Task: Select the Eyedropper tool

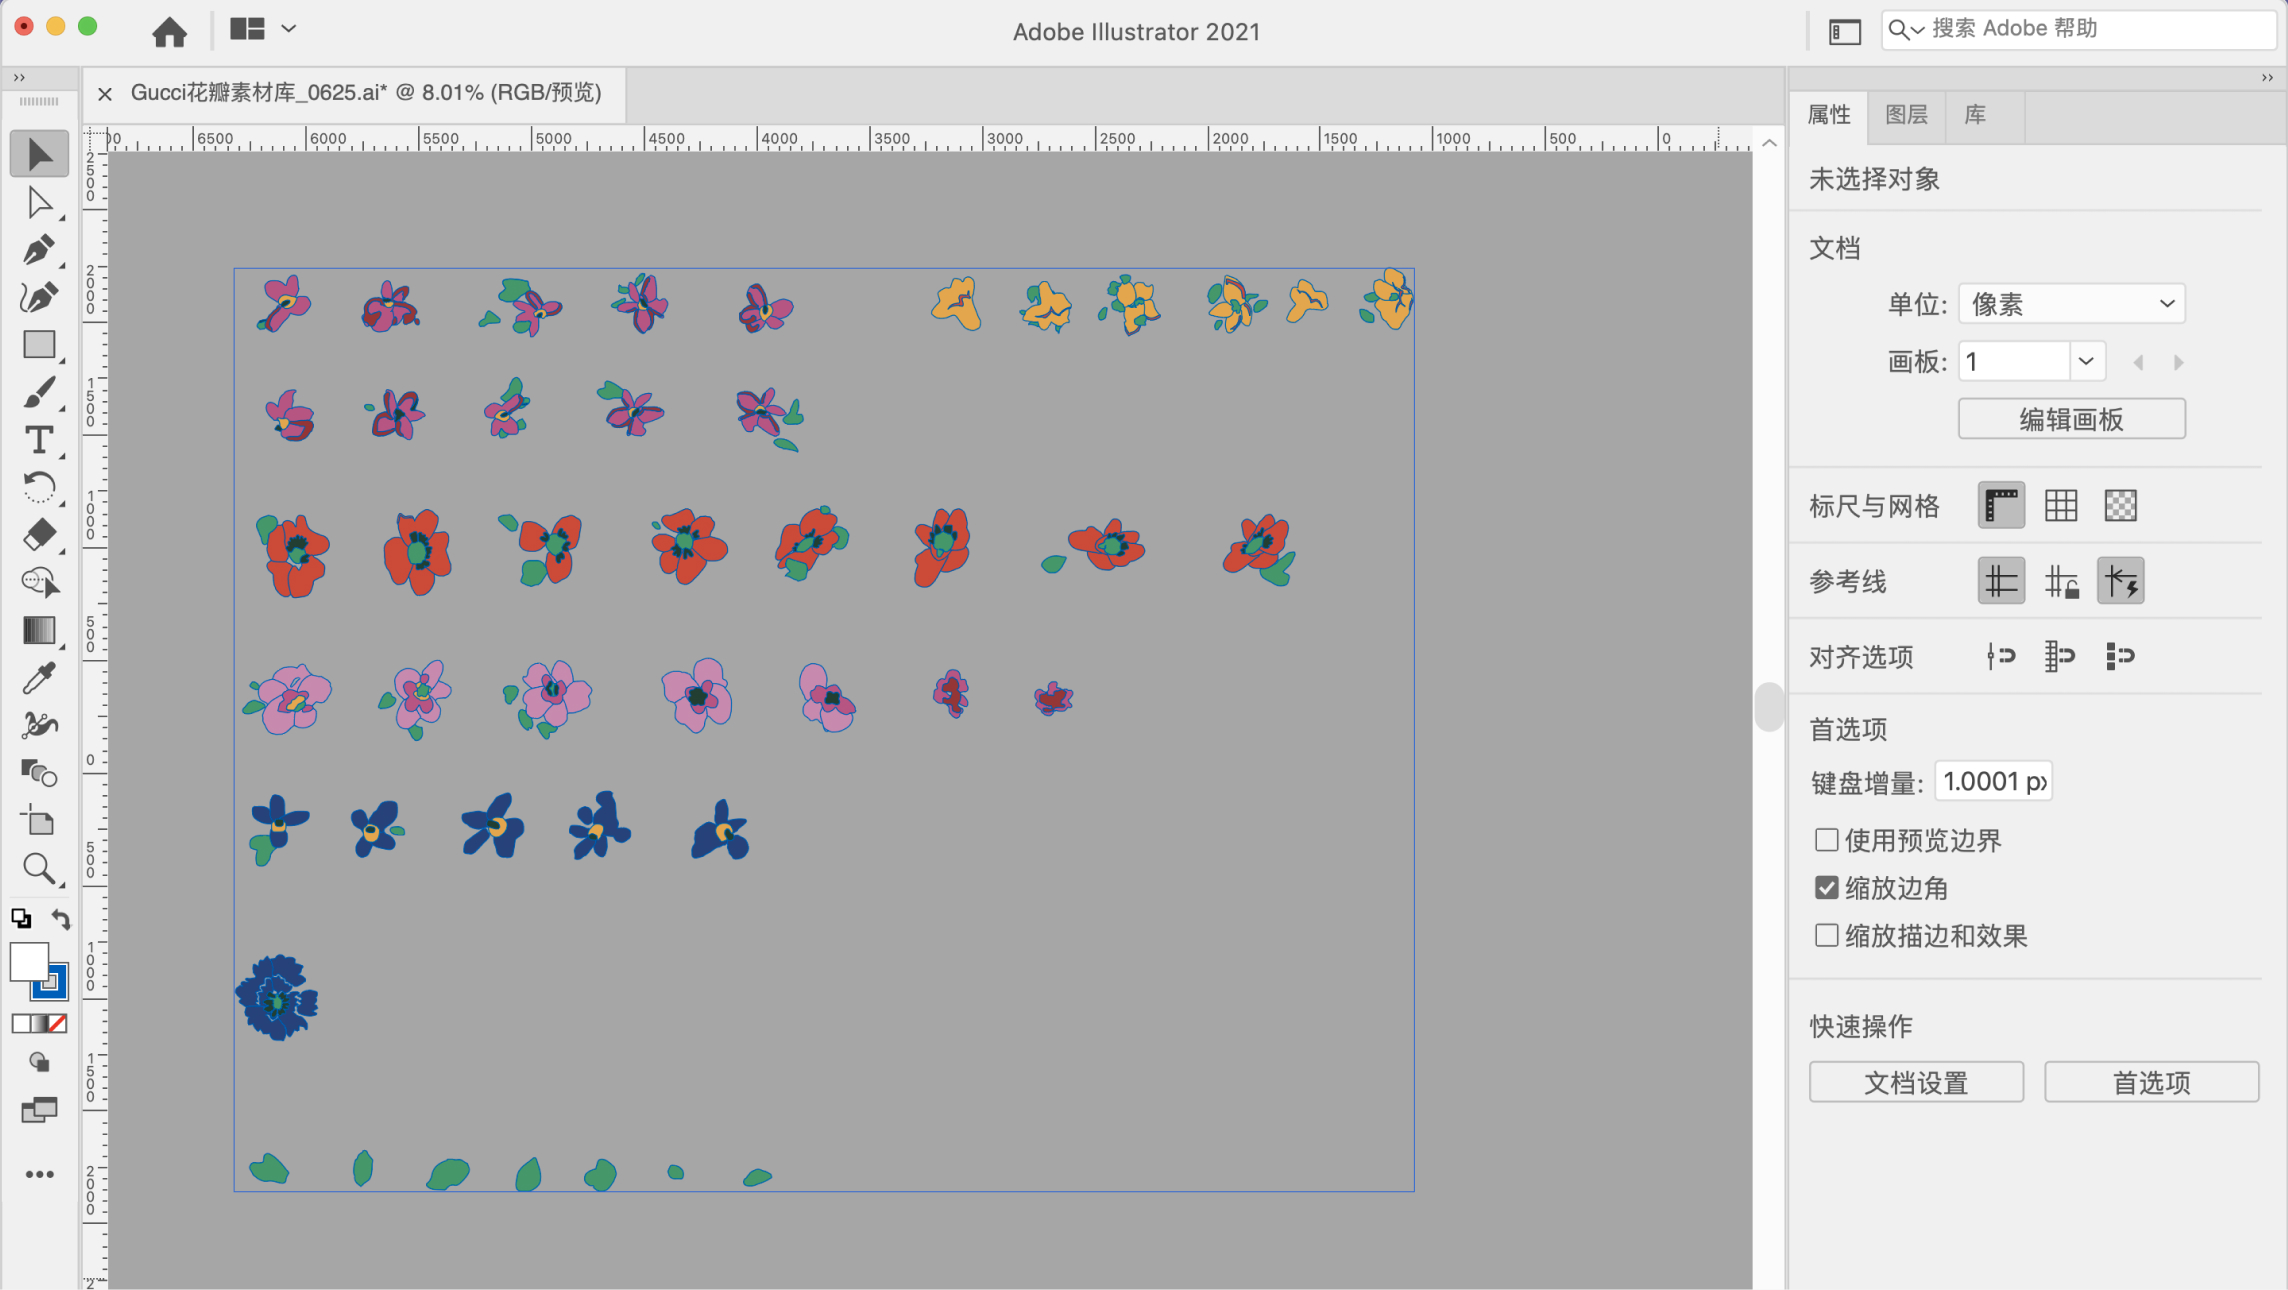Action: tap(38, 678)
